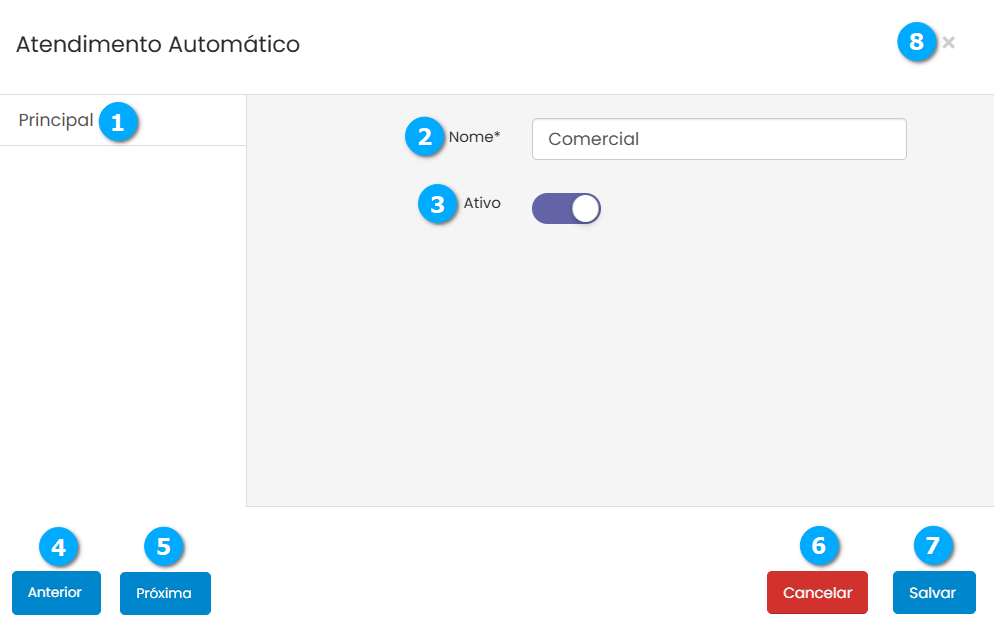Screen dimensions: 994x629
Task: Click the Nome* field label
Action: pos(474,137)
